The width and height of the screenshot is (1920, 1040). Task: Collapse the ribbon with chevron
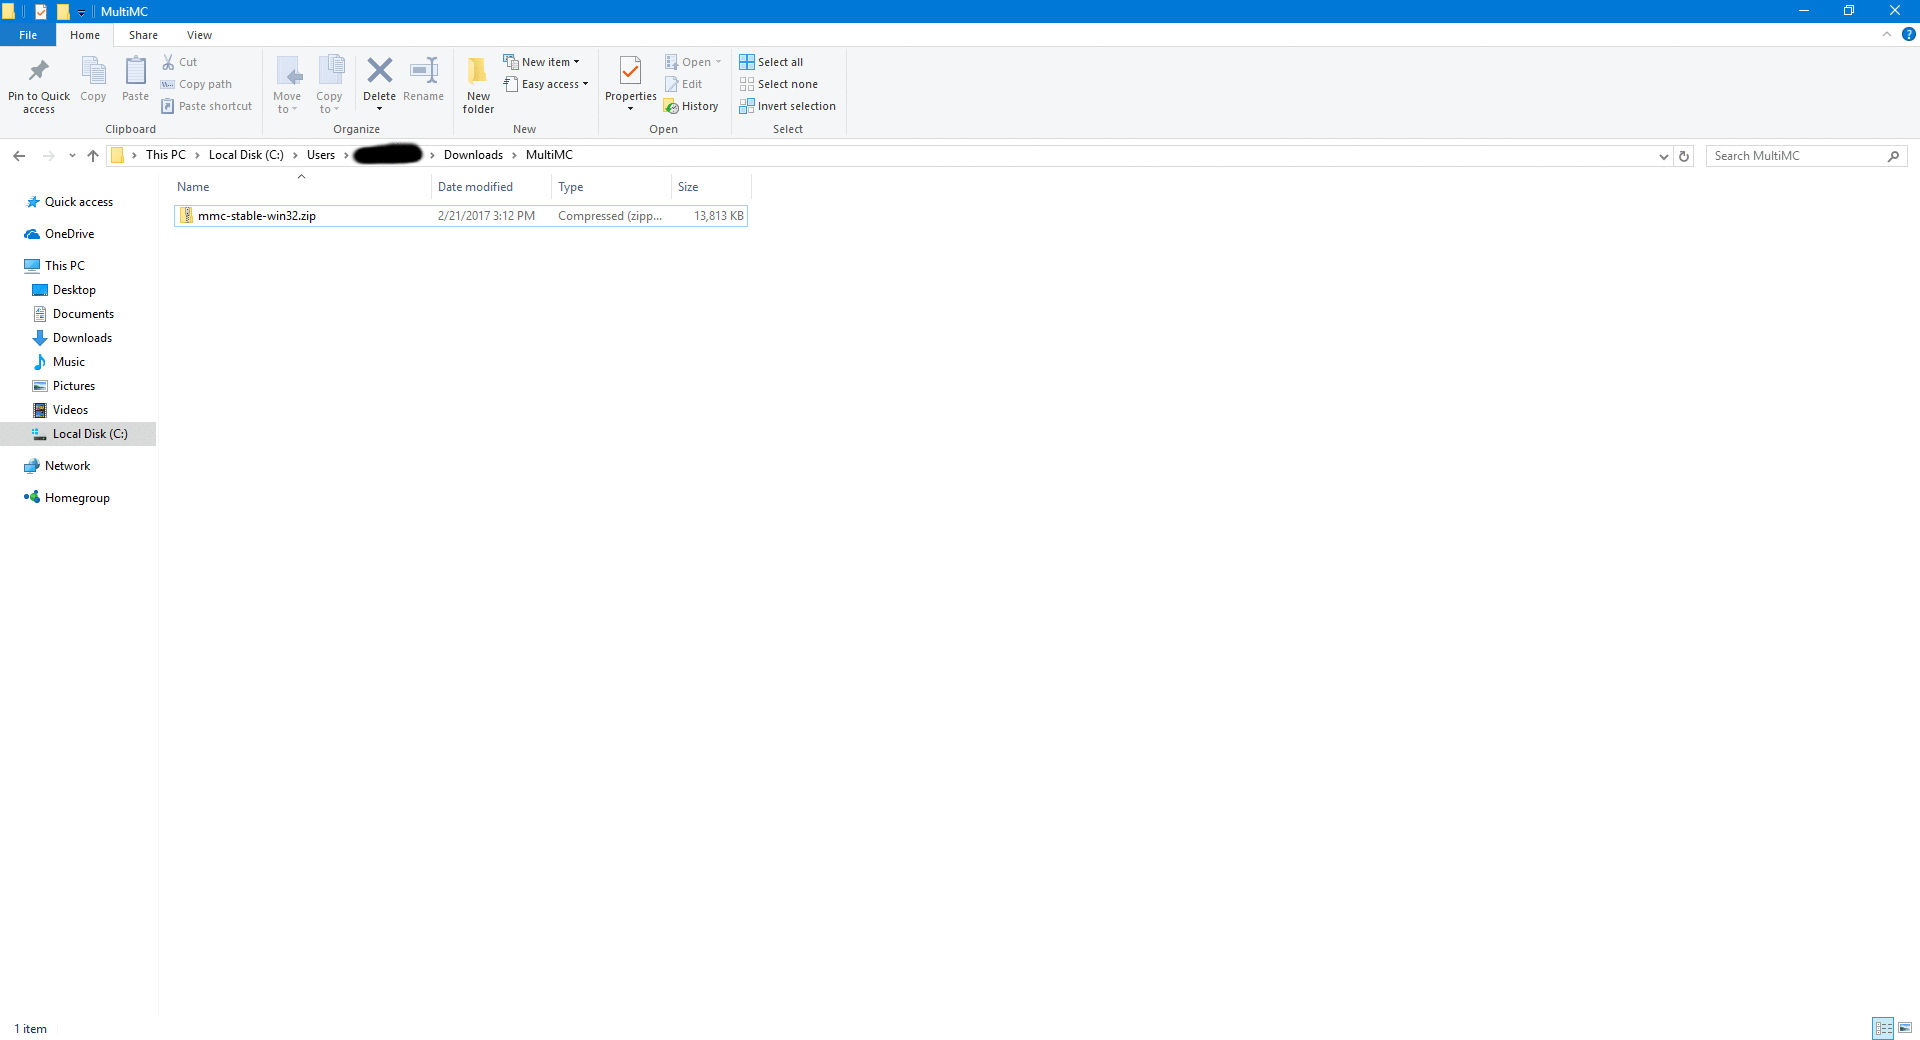click(1887, 34)
